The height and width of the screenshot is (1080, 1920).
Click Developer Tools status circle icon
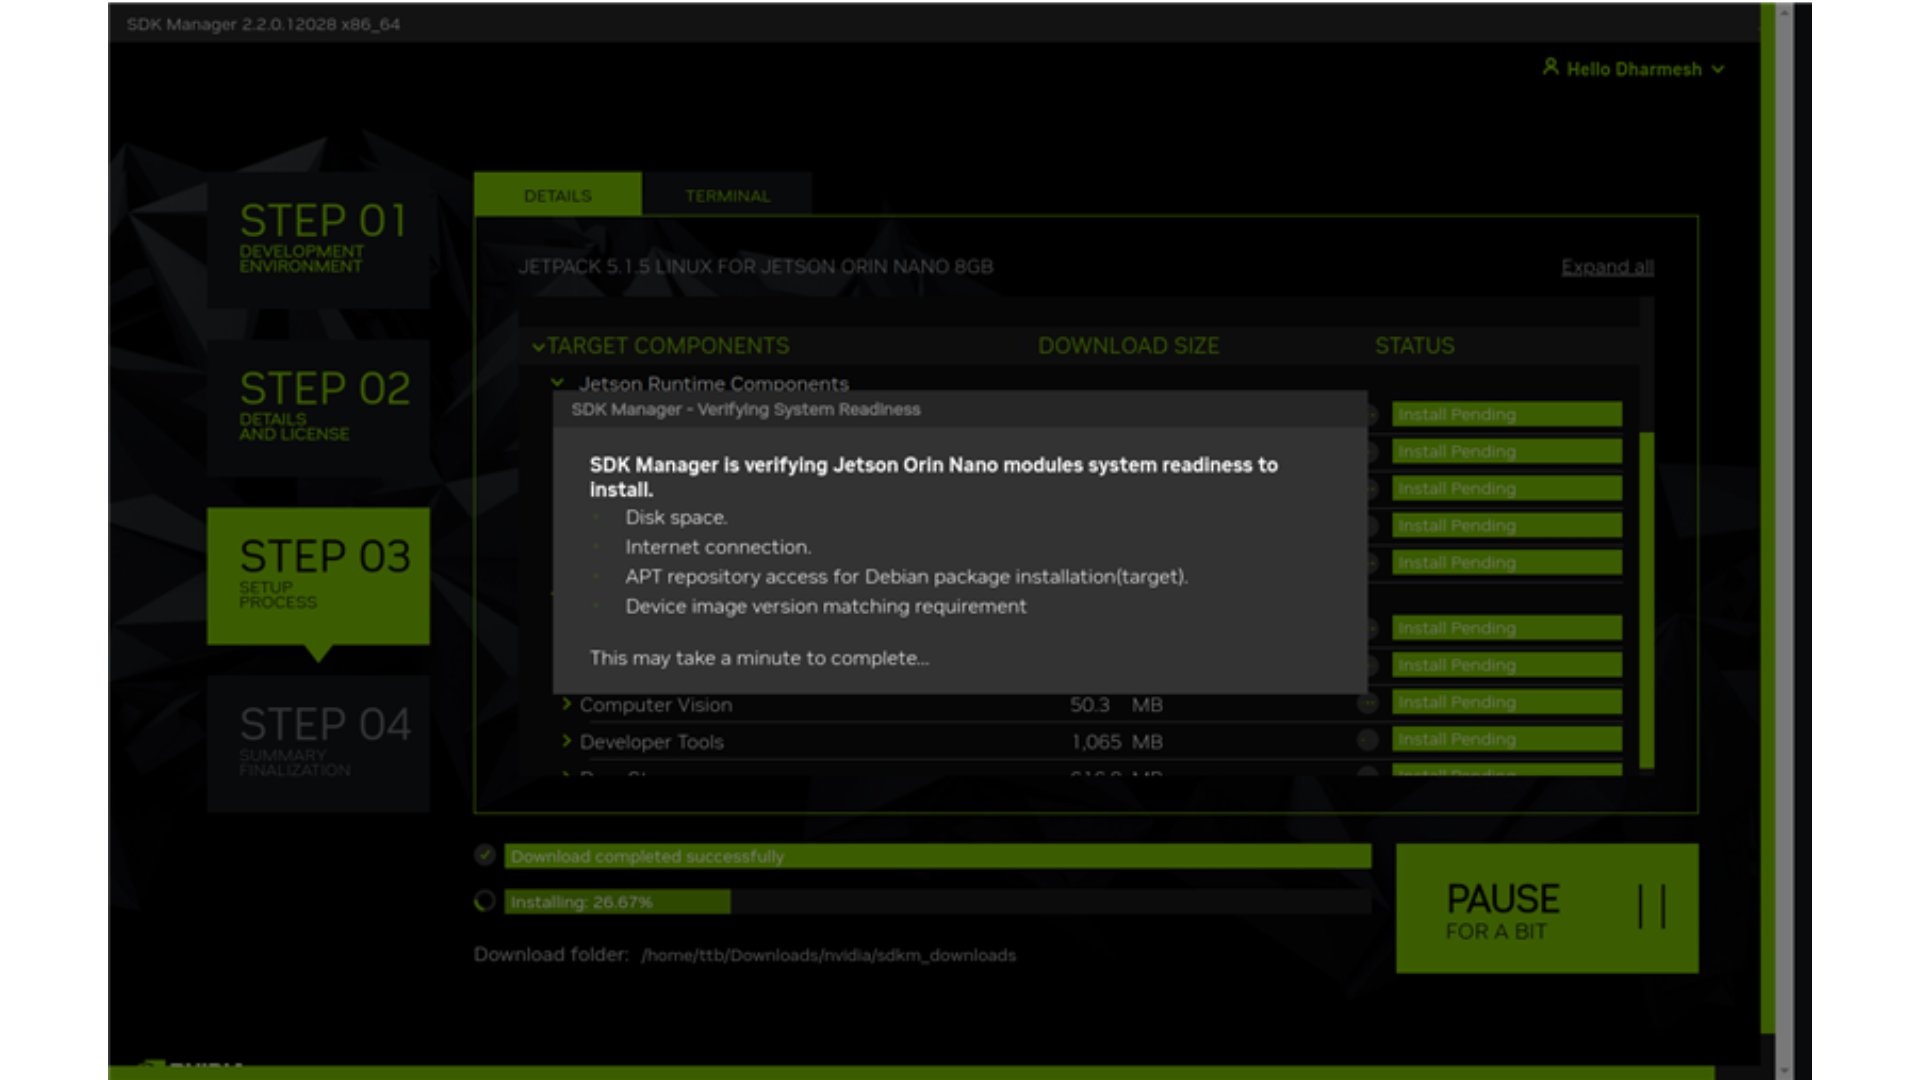1367,741
